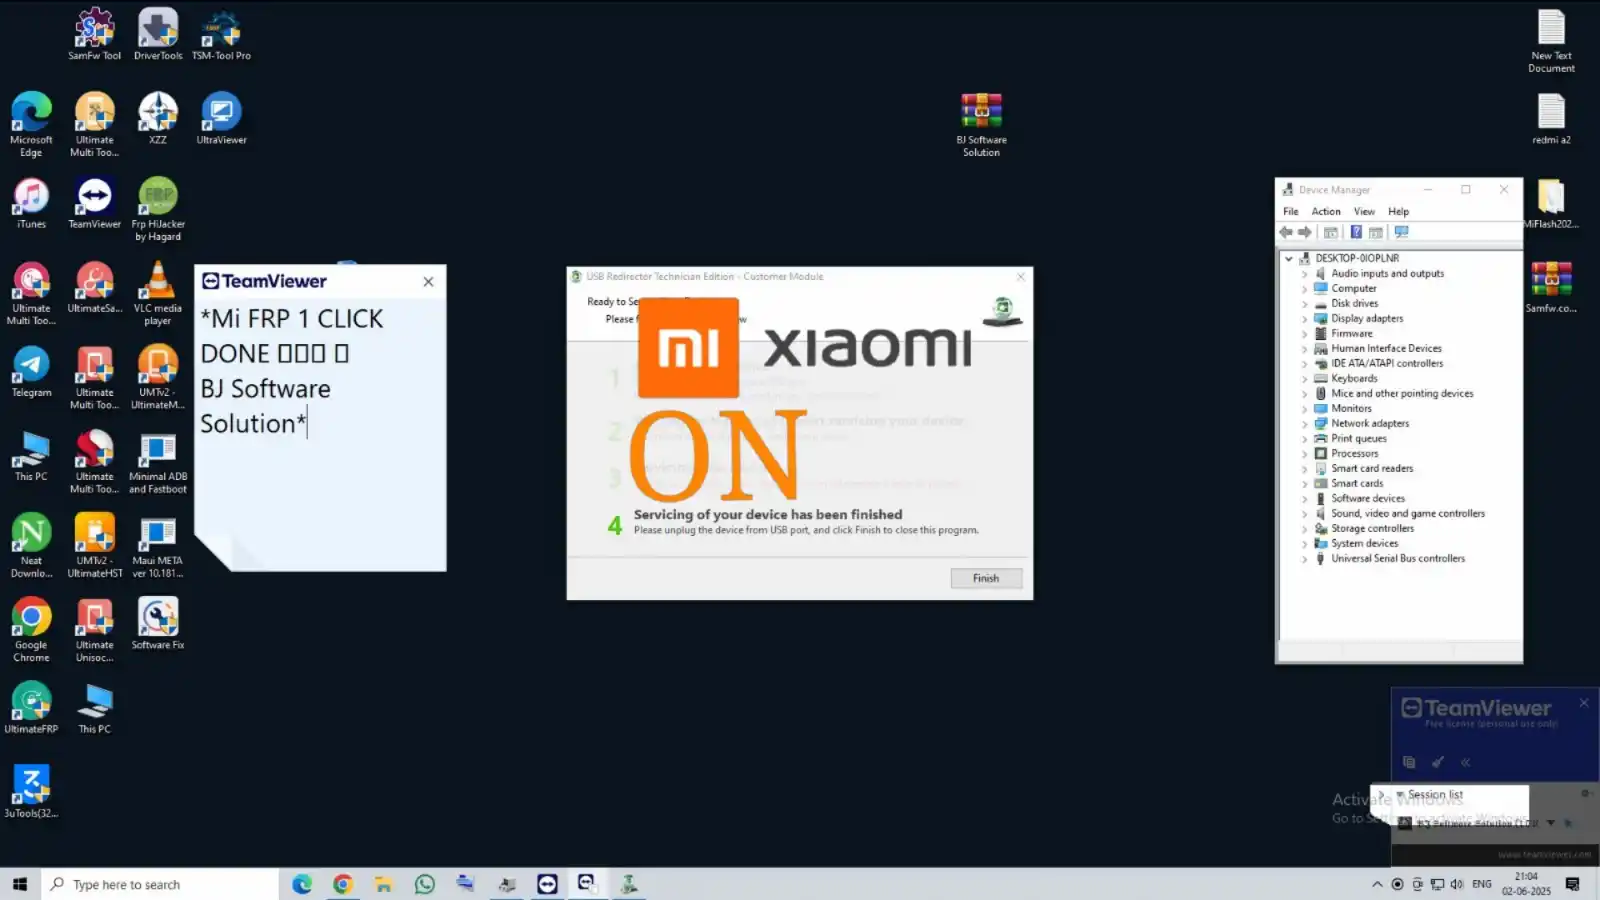
Task: Open Frp Hijacker by Hagard icon
Action: [158, 209]
